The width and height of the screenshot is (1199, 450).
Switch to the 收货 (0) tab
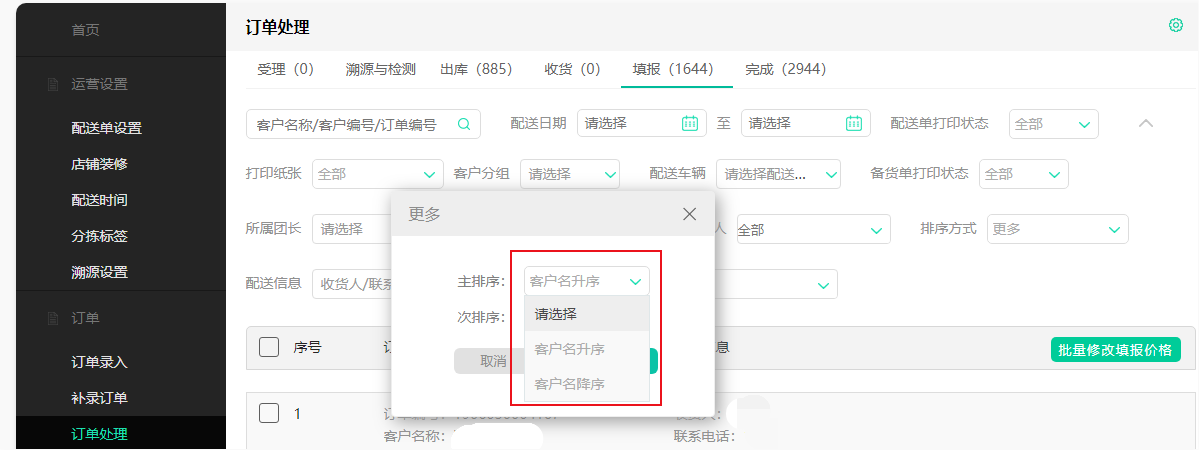click(x=572, y=70)
